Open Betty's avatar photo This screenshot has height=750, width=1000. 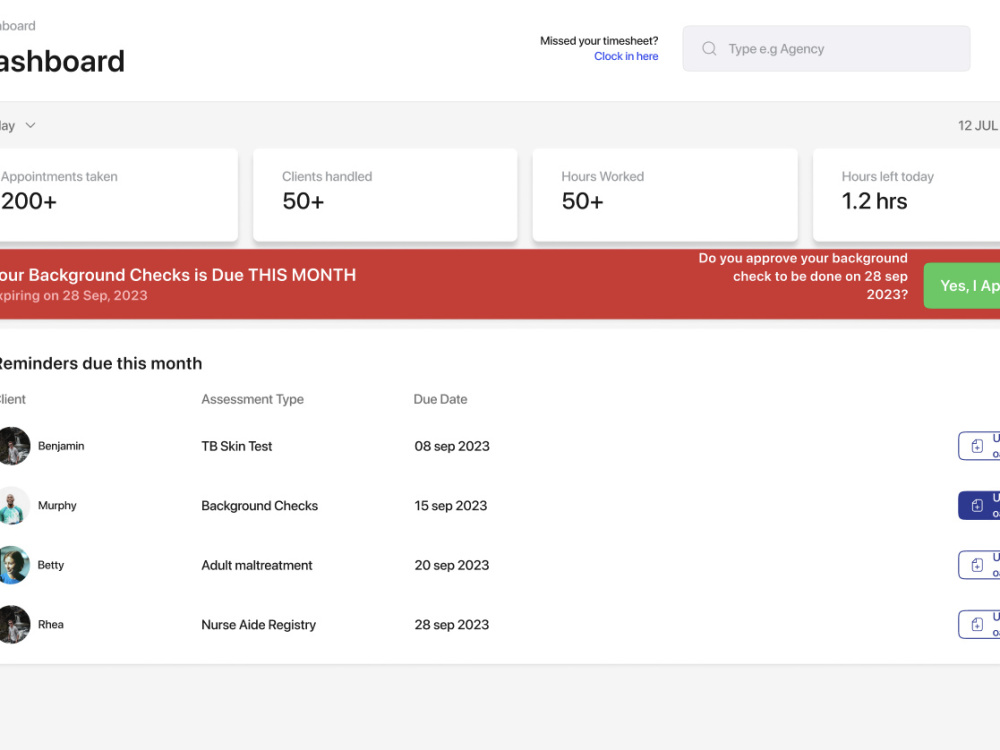(x=13, y=565)
